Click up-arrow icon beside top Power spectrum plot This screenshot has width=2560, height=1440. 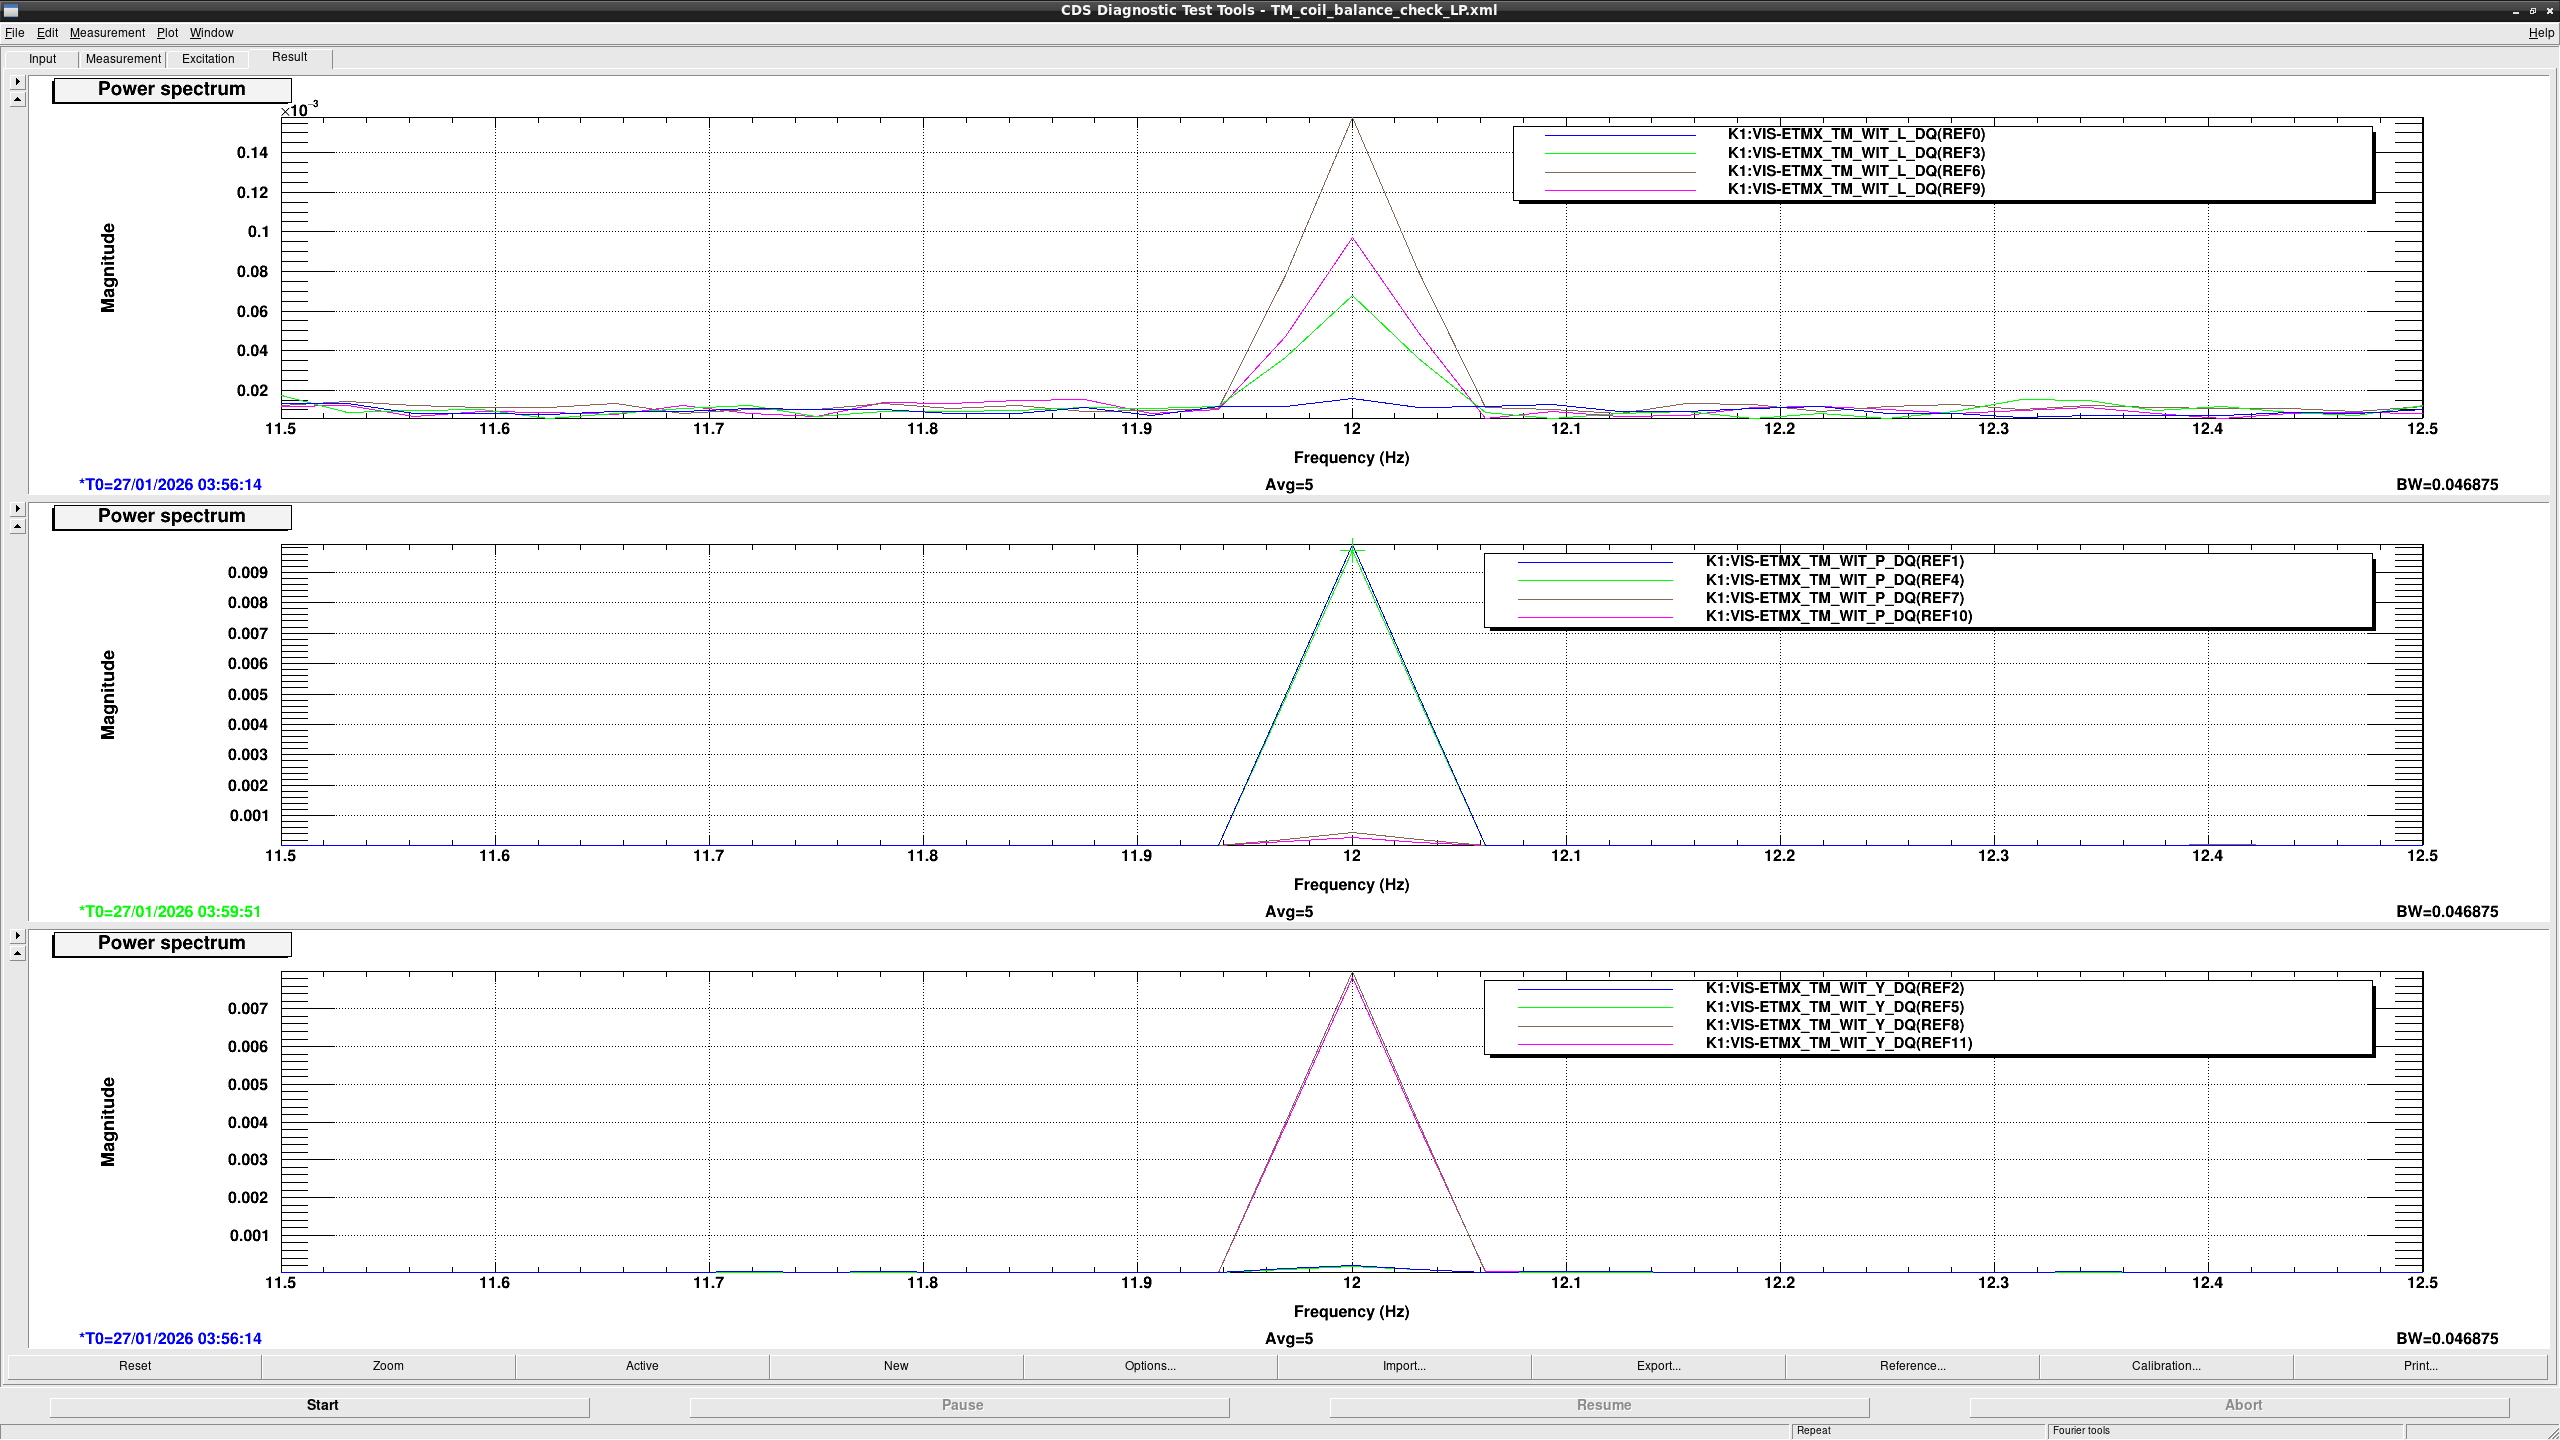pos(17,99)
